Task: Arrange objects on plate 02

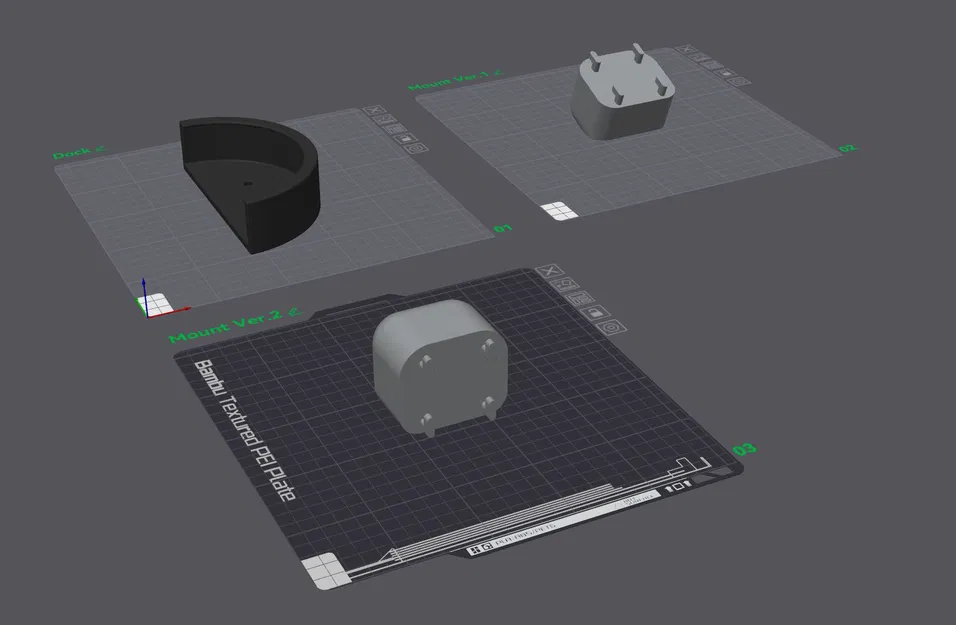Action: click(712, 65)
